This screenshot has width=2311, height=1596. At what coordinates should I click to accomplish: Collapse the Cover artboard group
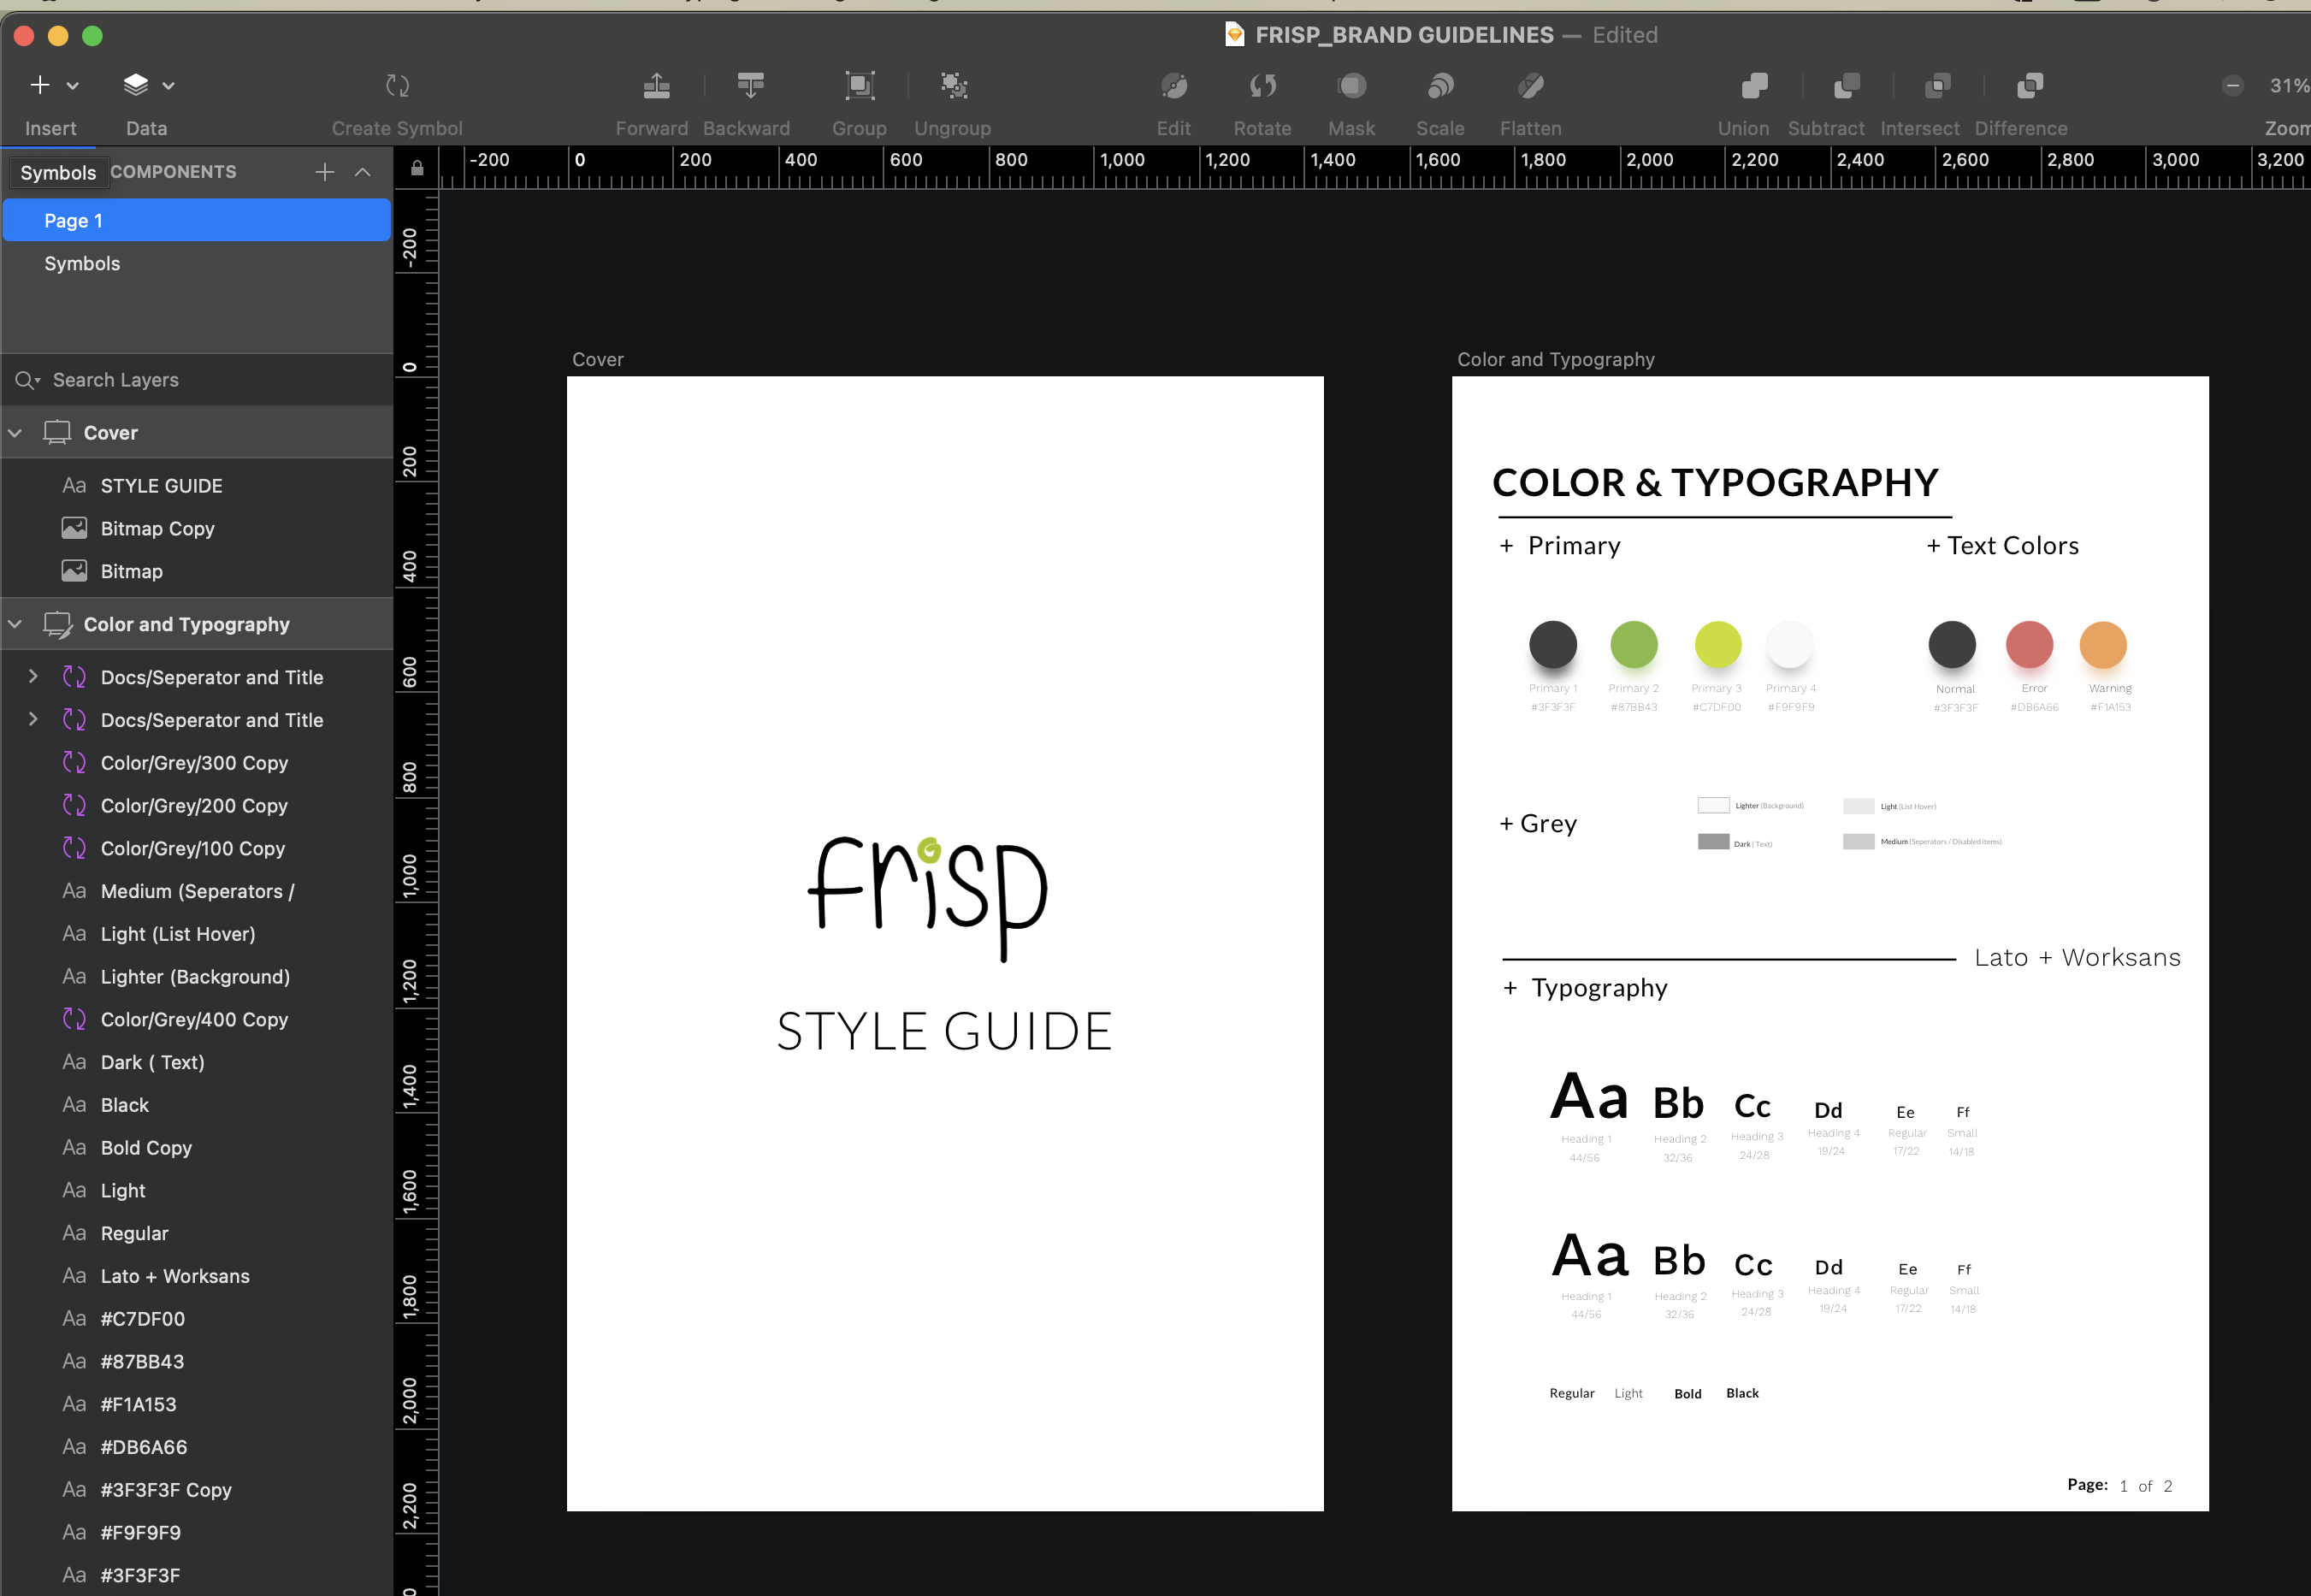(15, 433)
